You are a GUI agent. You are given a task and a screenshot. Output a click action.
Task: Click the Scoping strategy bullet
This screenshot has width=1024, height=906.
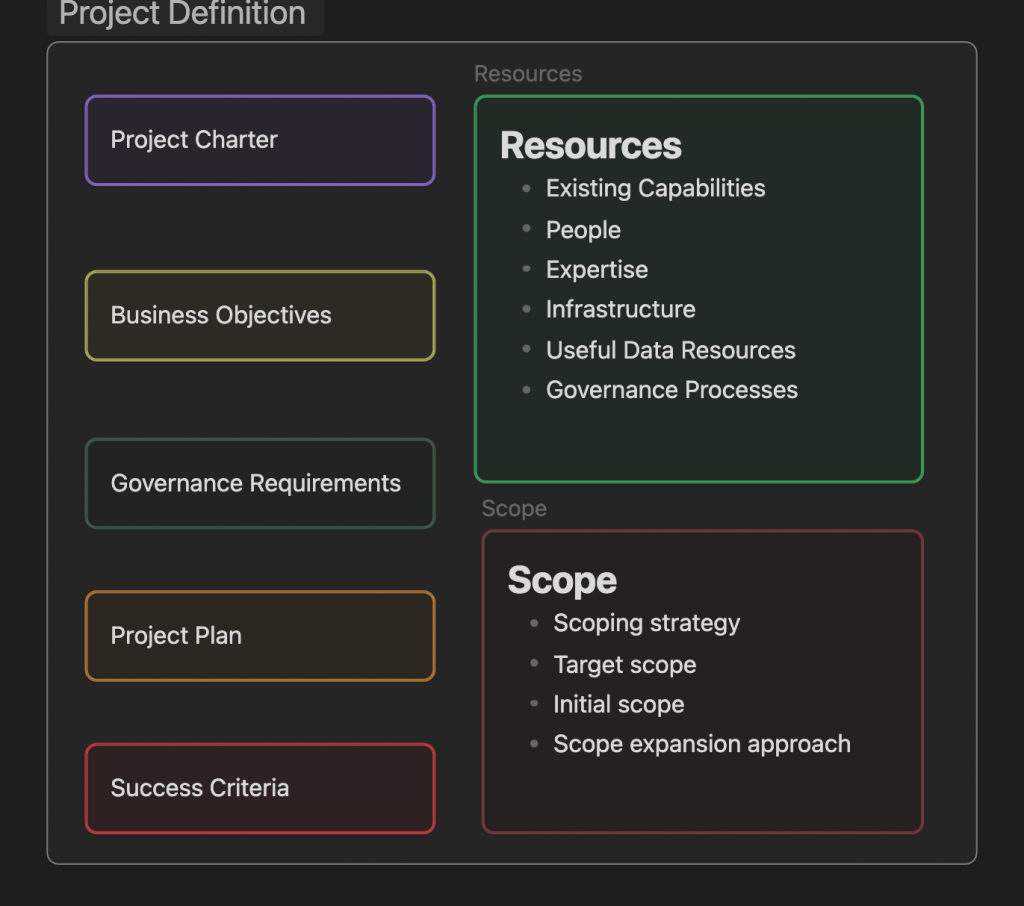pos(646,624)
